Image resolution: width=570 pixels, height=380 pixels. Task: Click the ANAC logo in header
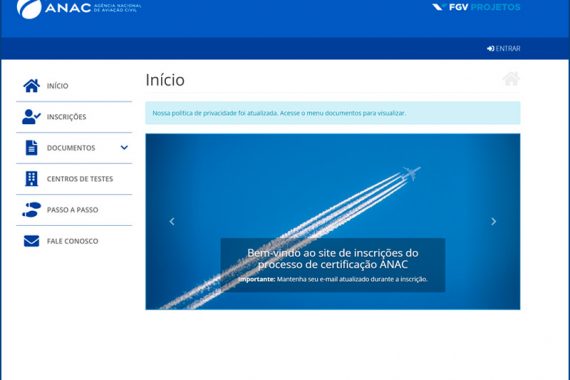[x=79, y=8]
